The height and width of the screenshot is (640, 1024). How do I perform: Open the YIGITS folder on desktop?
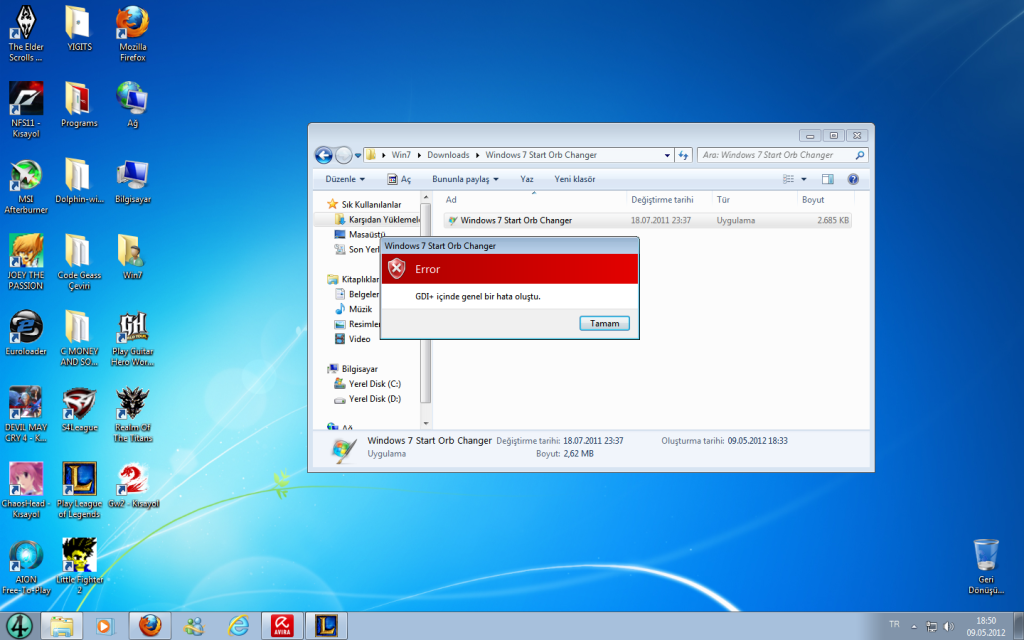point(79,29)
